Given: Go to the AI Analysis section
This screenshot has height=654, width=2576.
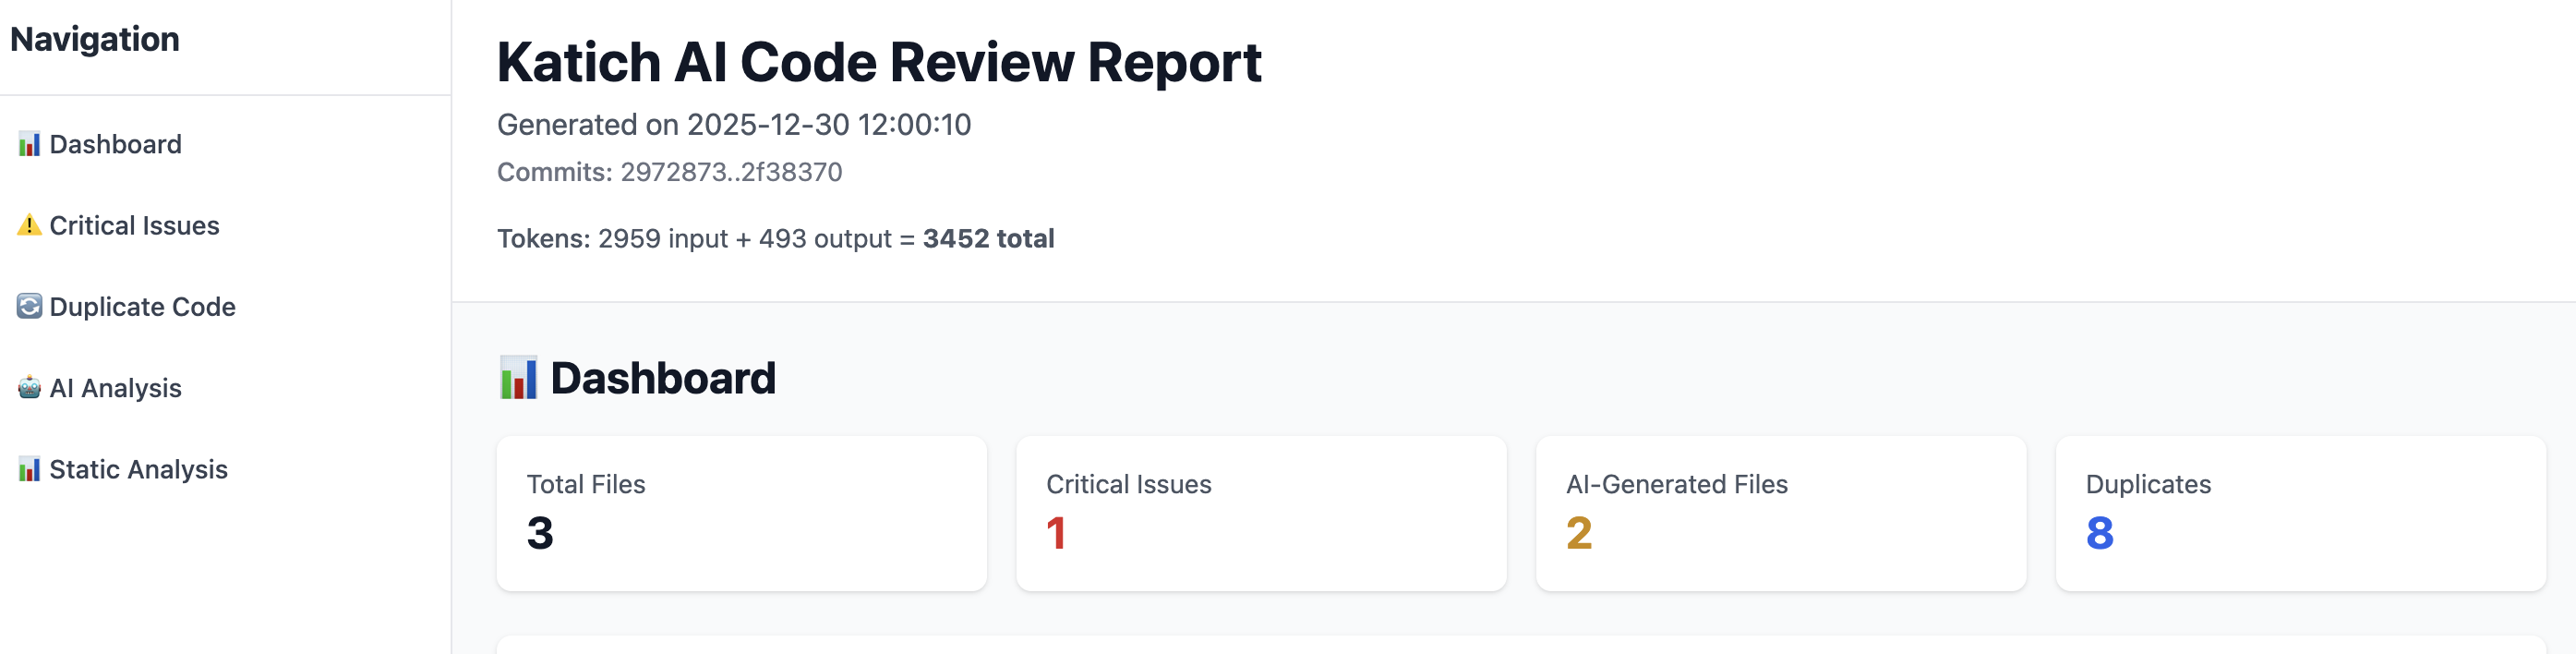Looking at the screenshot, I should click(x=116, y=388).
